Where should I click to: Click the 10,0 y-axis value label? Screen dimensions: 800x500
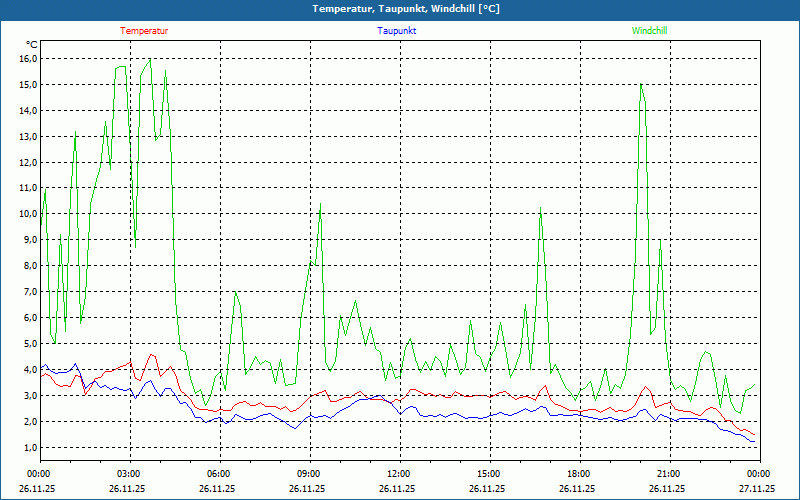point(27,214)
